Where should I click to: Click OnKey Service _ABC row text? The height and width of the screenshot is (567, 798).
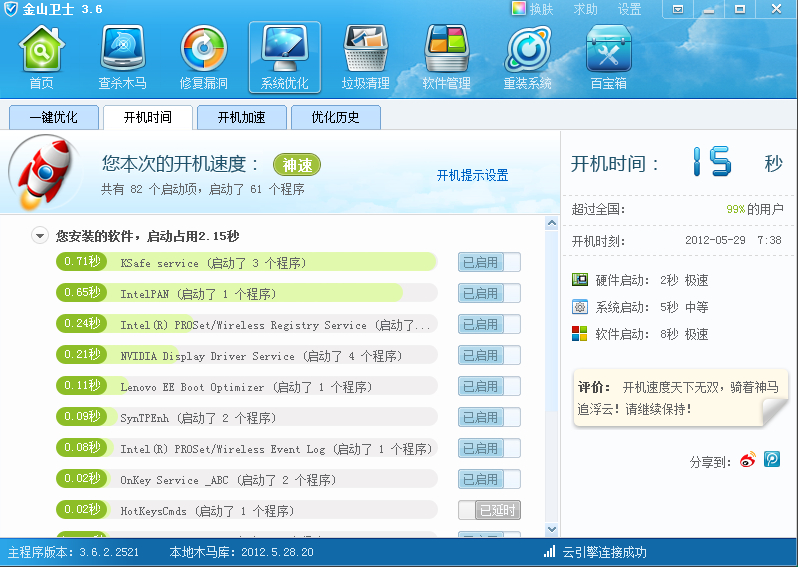point(228,480)
